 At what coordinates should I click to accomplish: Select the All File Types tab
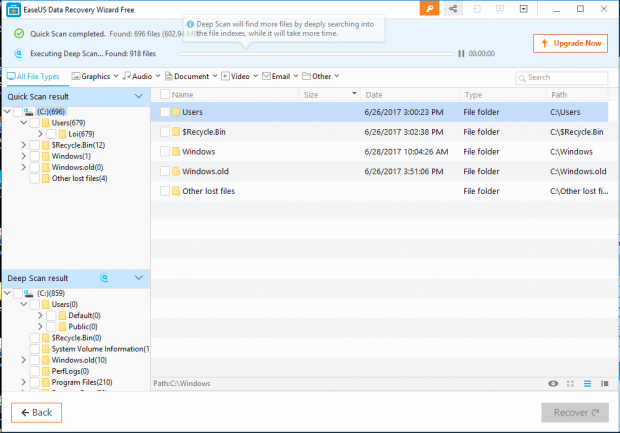(33, 76)
